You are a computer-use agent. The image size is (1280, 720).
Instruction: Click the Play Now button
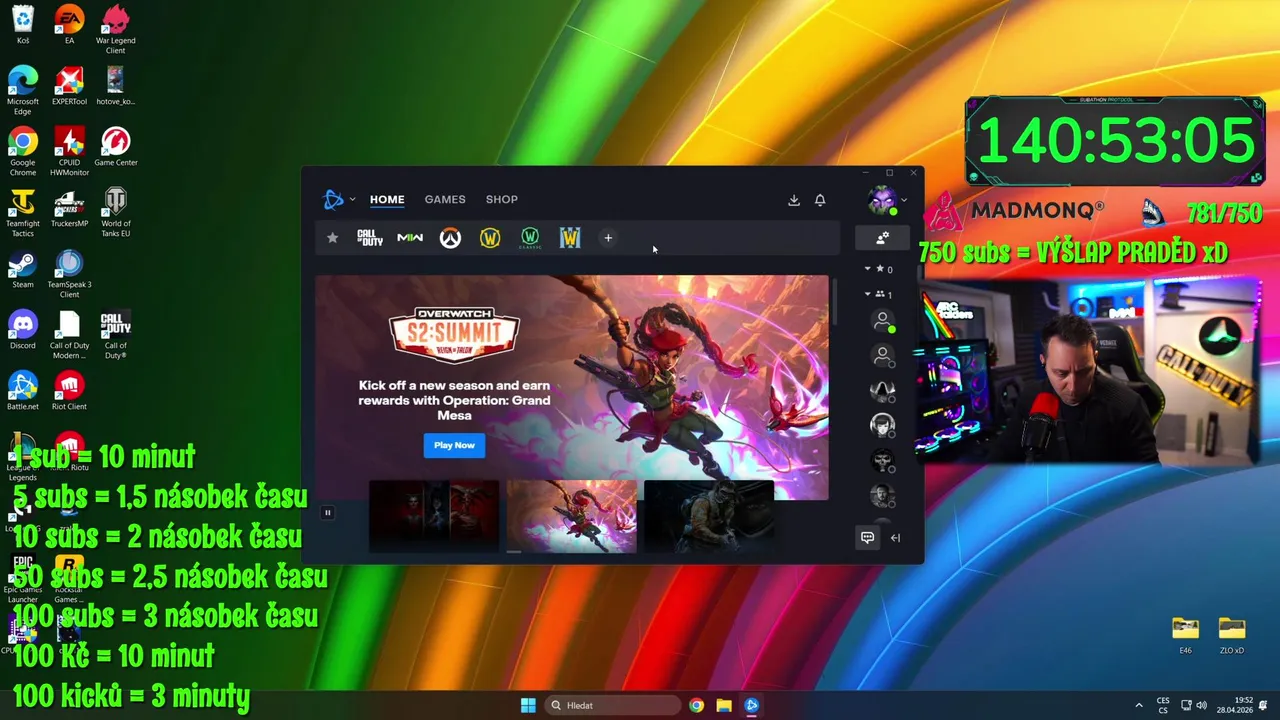454,445
